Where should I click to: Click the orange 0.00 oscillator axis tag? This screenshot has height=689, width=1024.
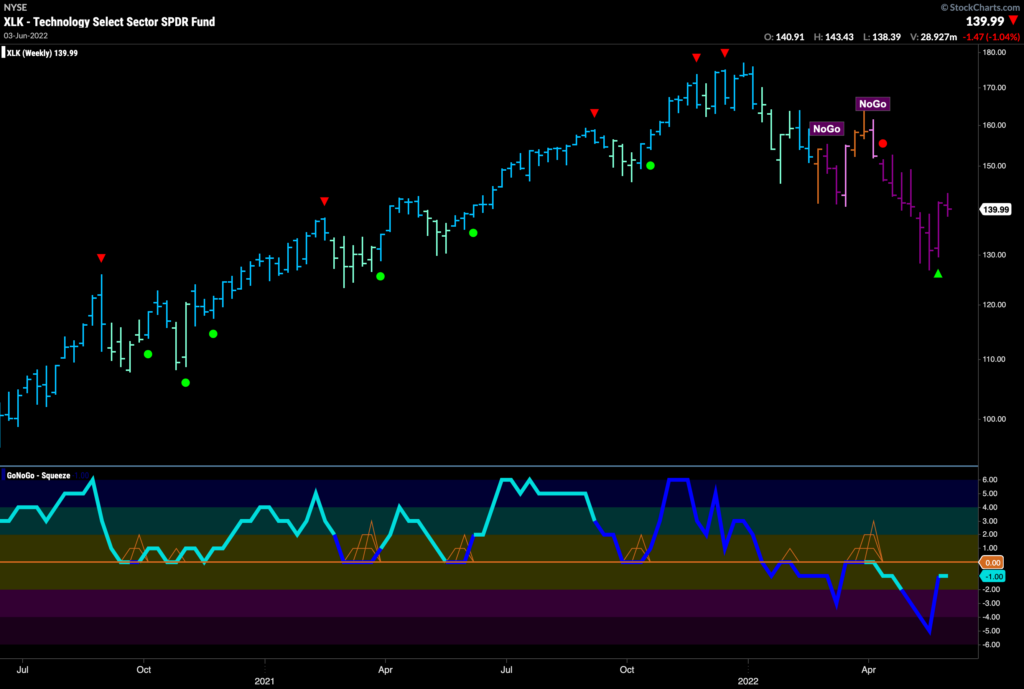(x=992, y=562)
